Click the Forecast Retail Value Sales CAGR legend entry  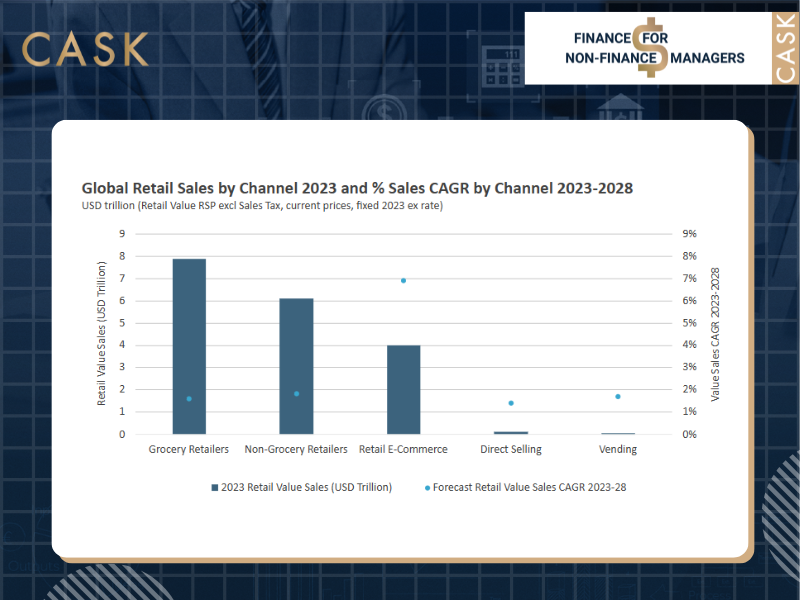point(532,487)
